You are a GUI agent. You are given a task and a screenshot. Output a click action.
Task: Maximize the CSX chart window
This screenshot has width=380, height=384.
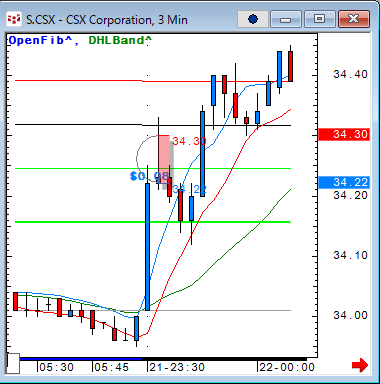tap(319, 19)
